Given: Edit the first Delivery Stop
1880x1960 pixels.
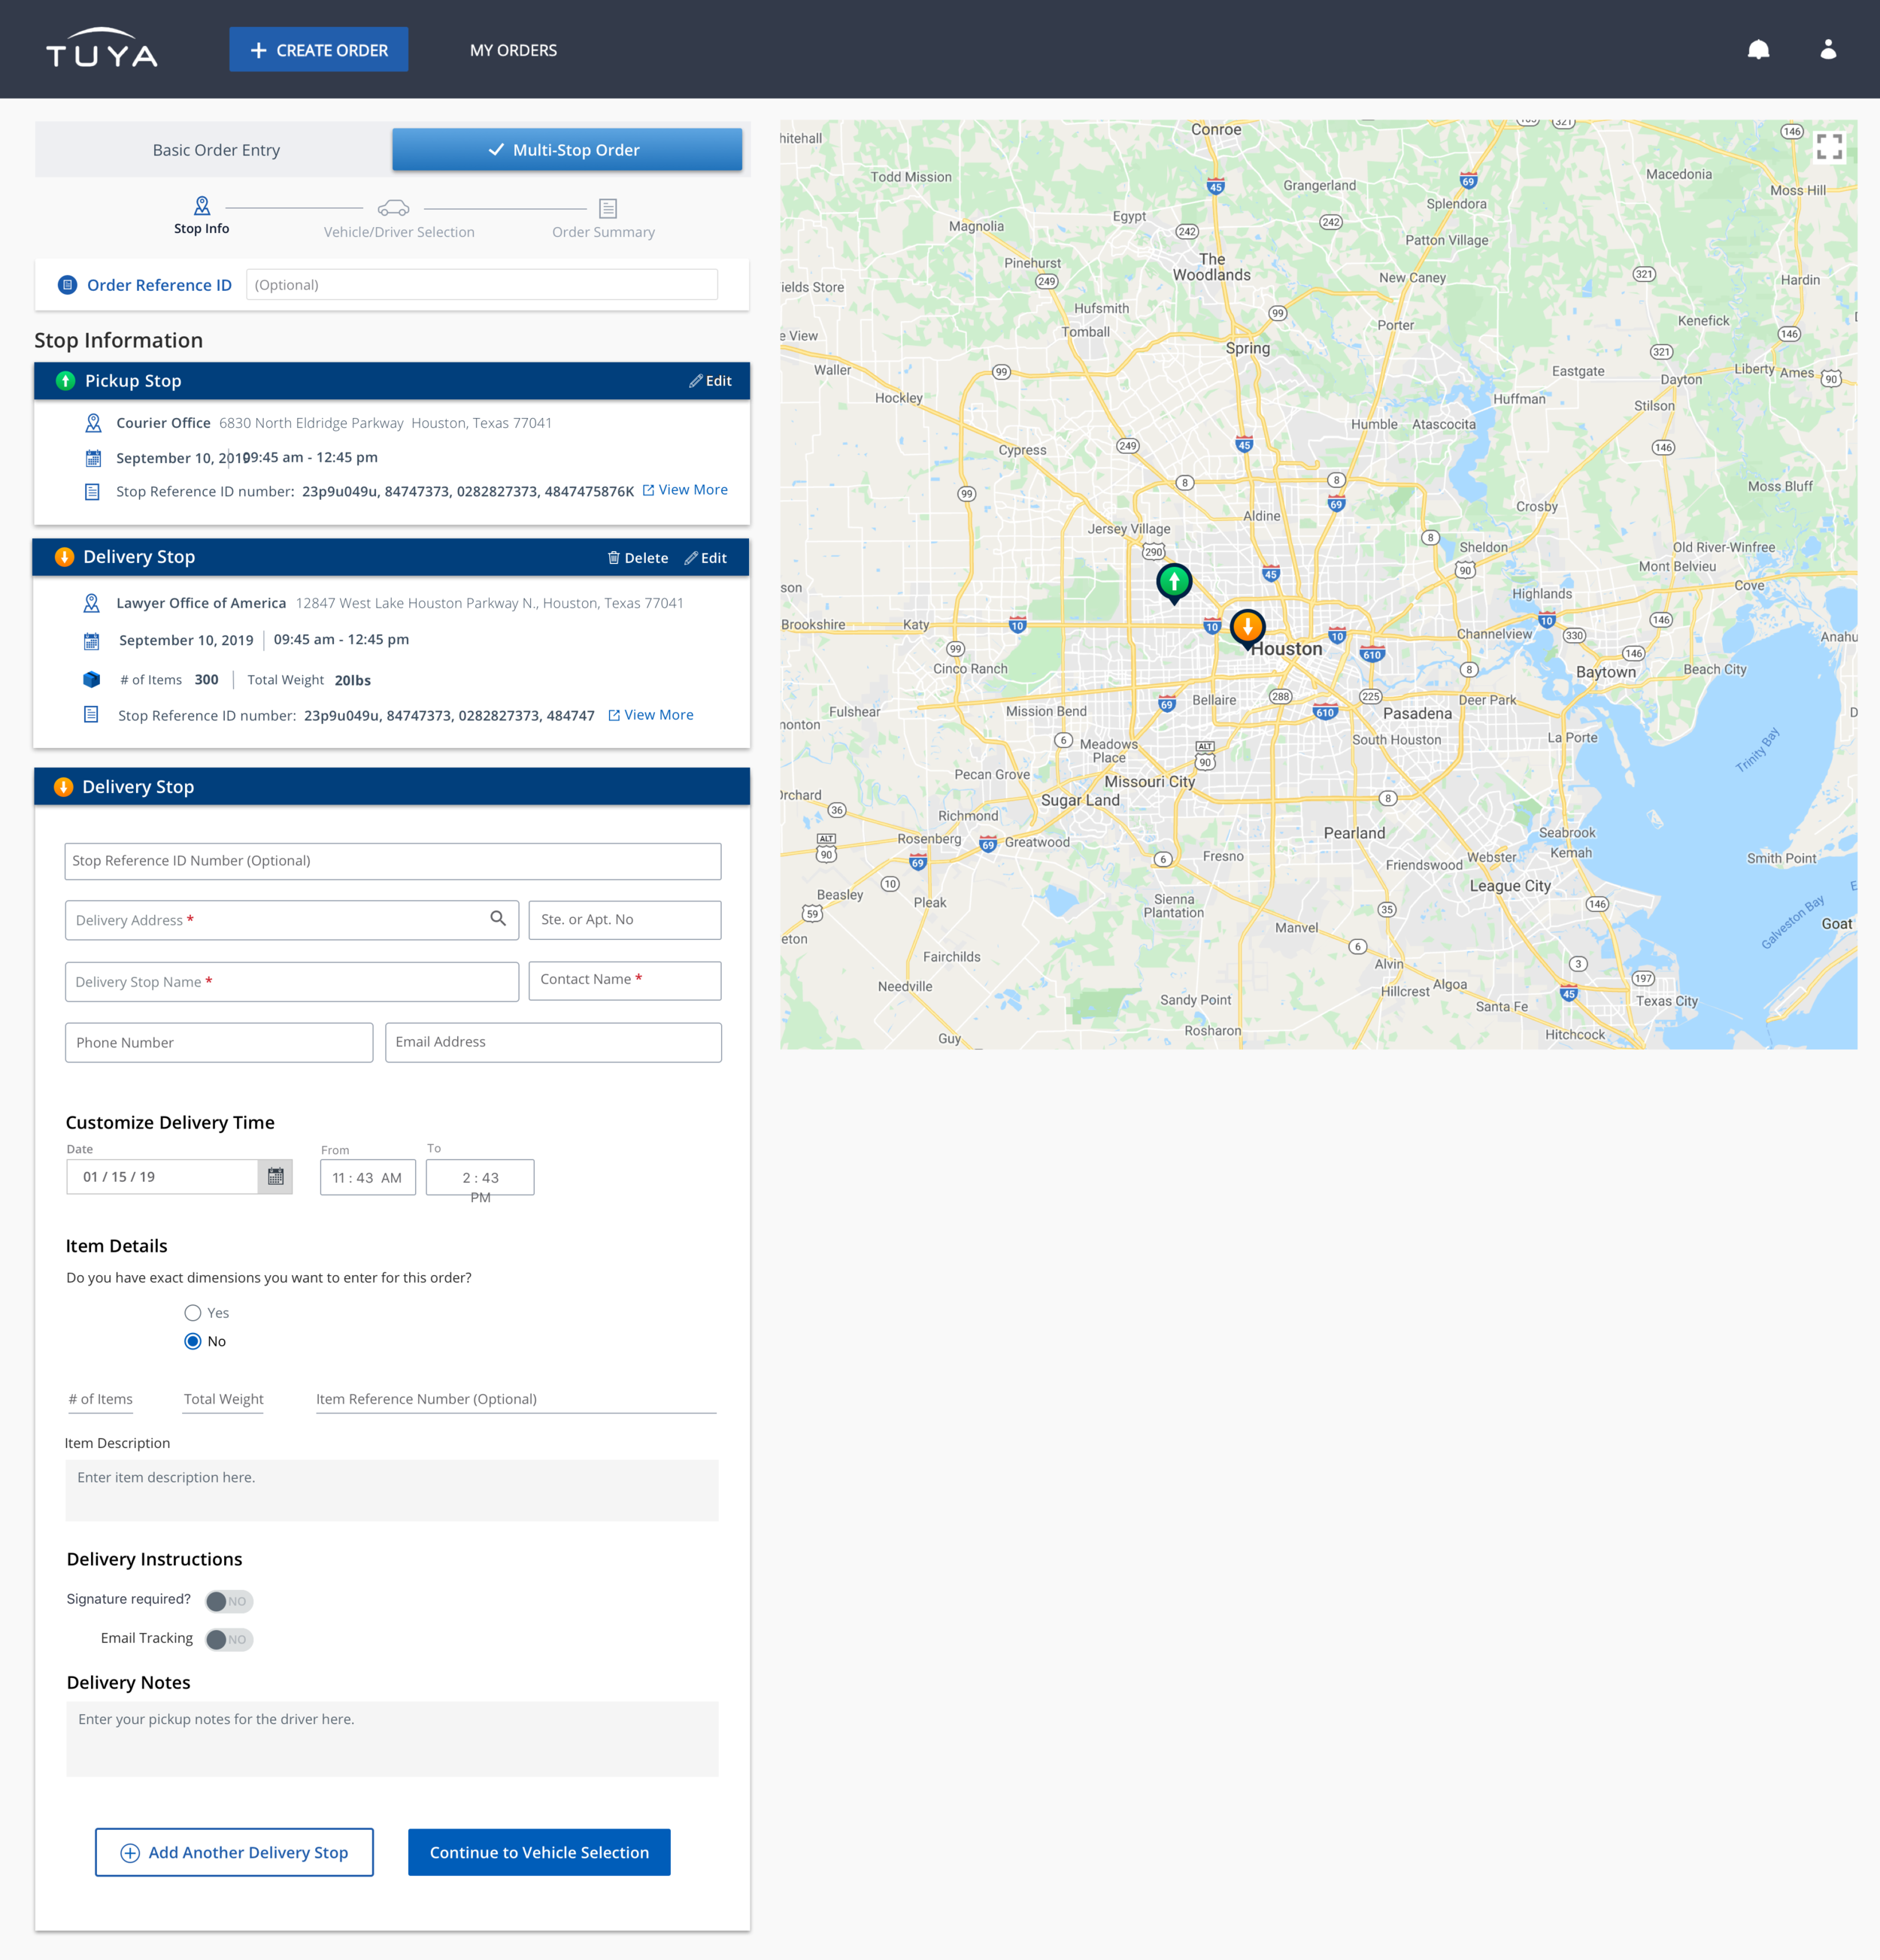Looking at the screenshot, I should point(705,558).
